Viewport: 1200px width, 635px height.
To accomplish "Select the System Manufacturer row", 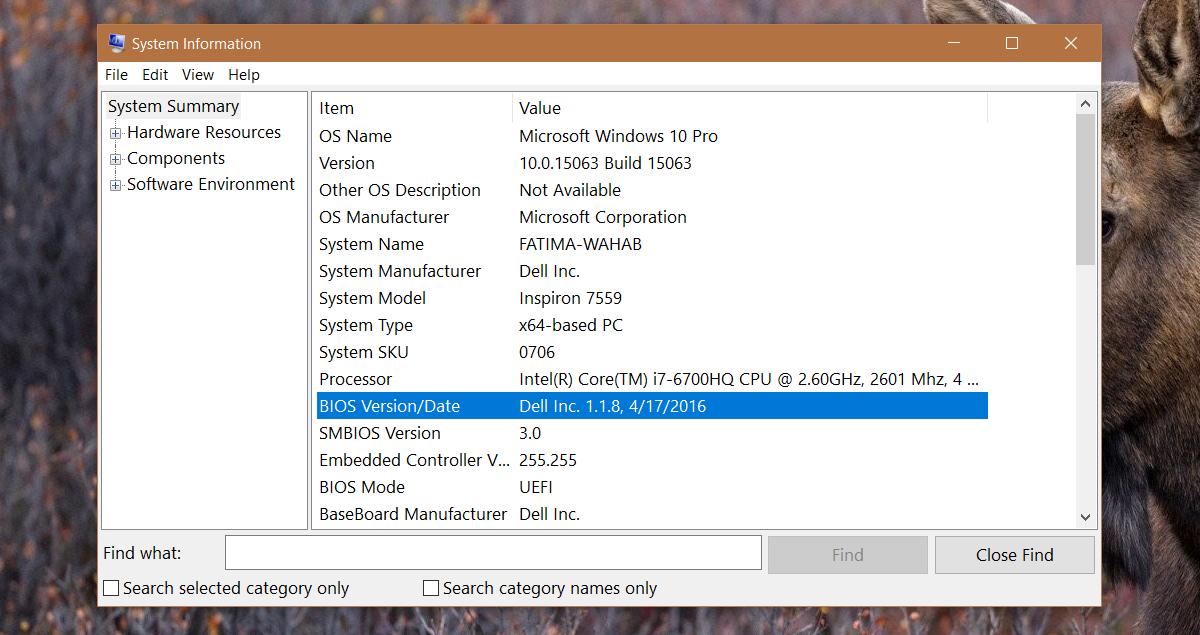I will (651, 271).
